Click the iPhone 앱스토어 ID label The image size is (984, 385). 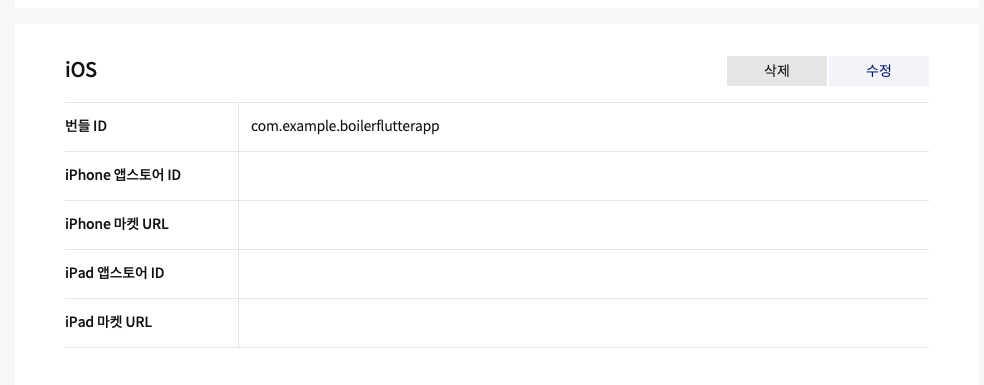click(x=123, y=175)
